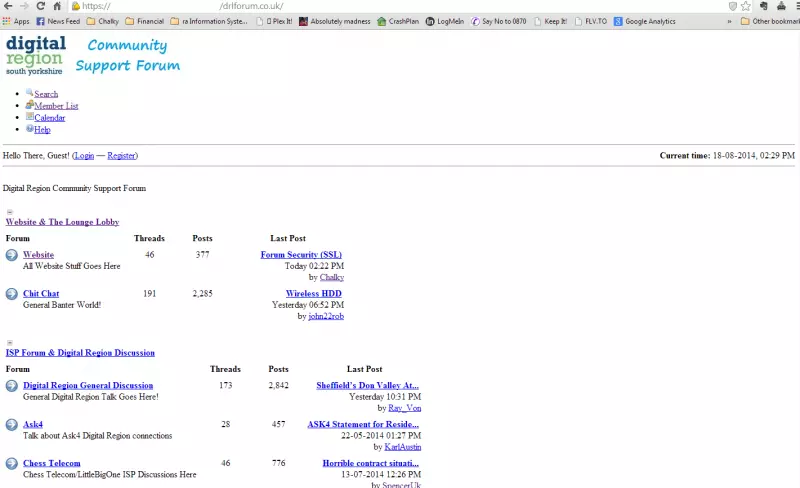Click the Digital Region General Discussion status icon
Screen dimensions: 800x488
(x=12, y=386)
